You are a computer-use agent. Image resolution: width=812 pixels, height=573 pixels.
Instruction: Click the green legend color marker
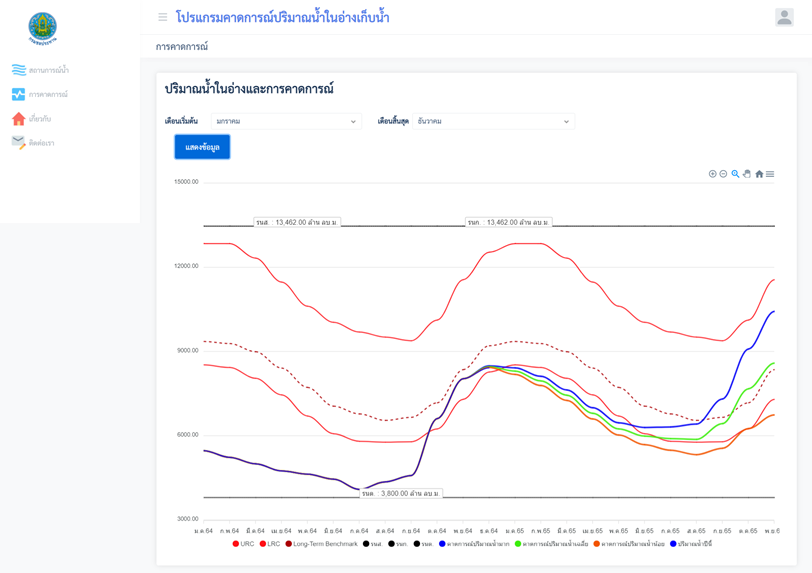click(x=518, y=544)
